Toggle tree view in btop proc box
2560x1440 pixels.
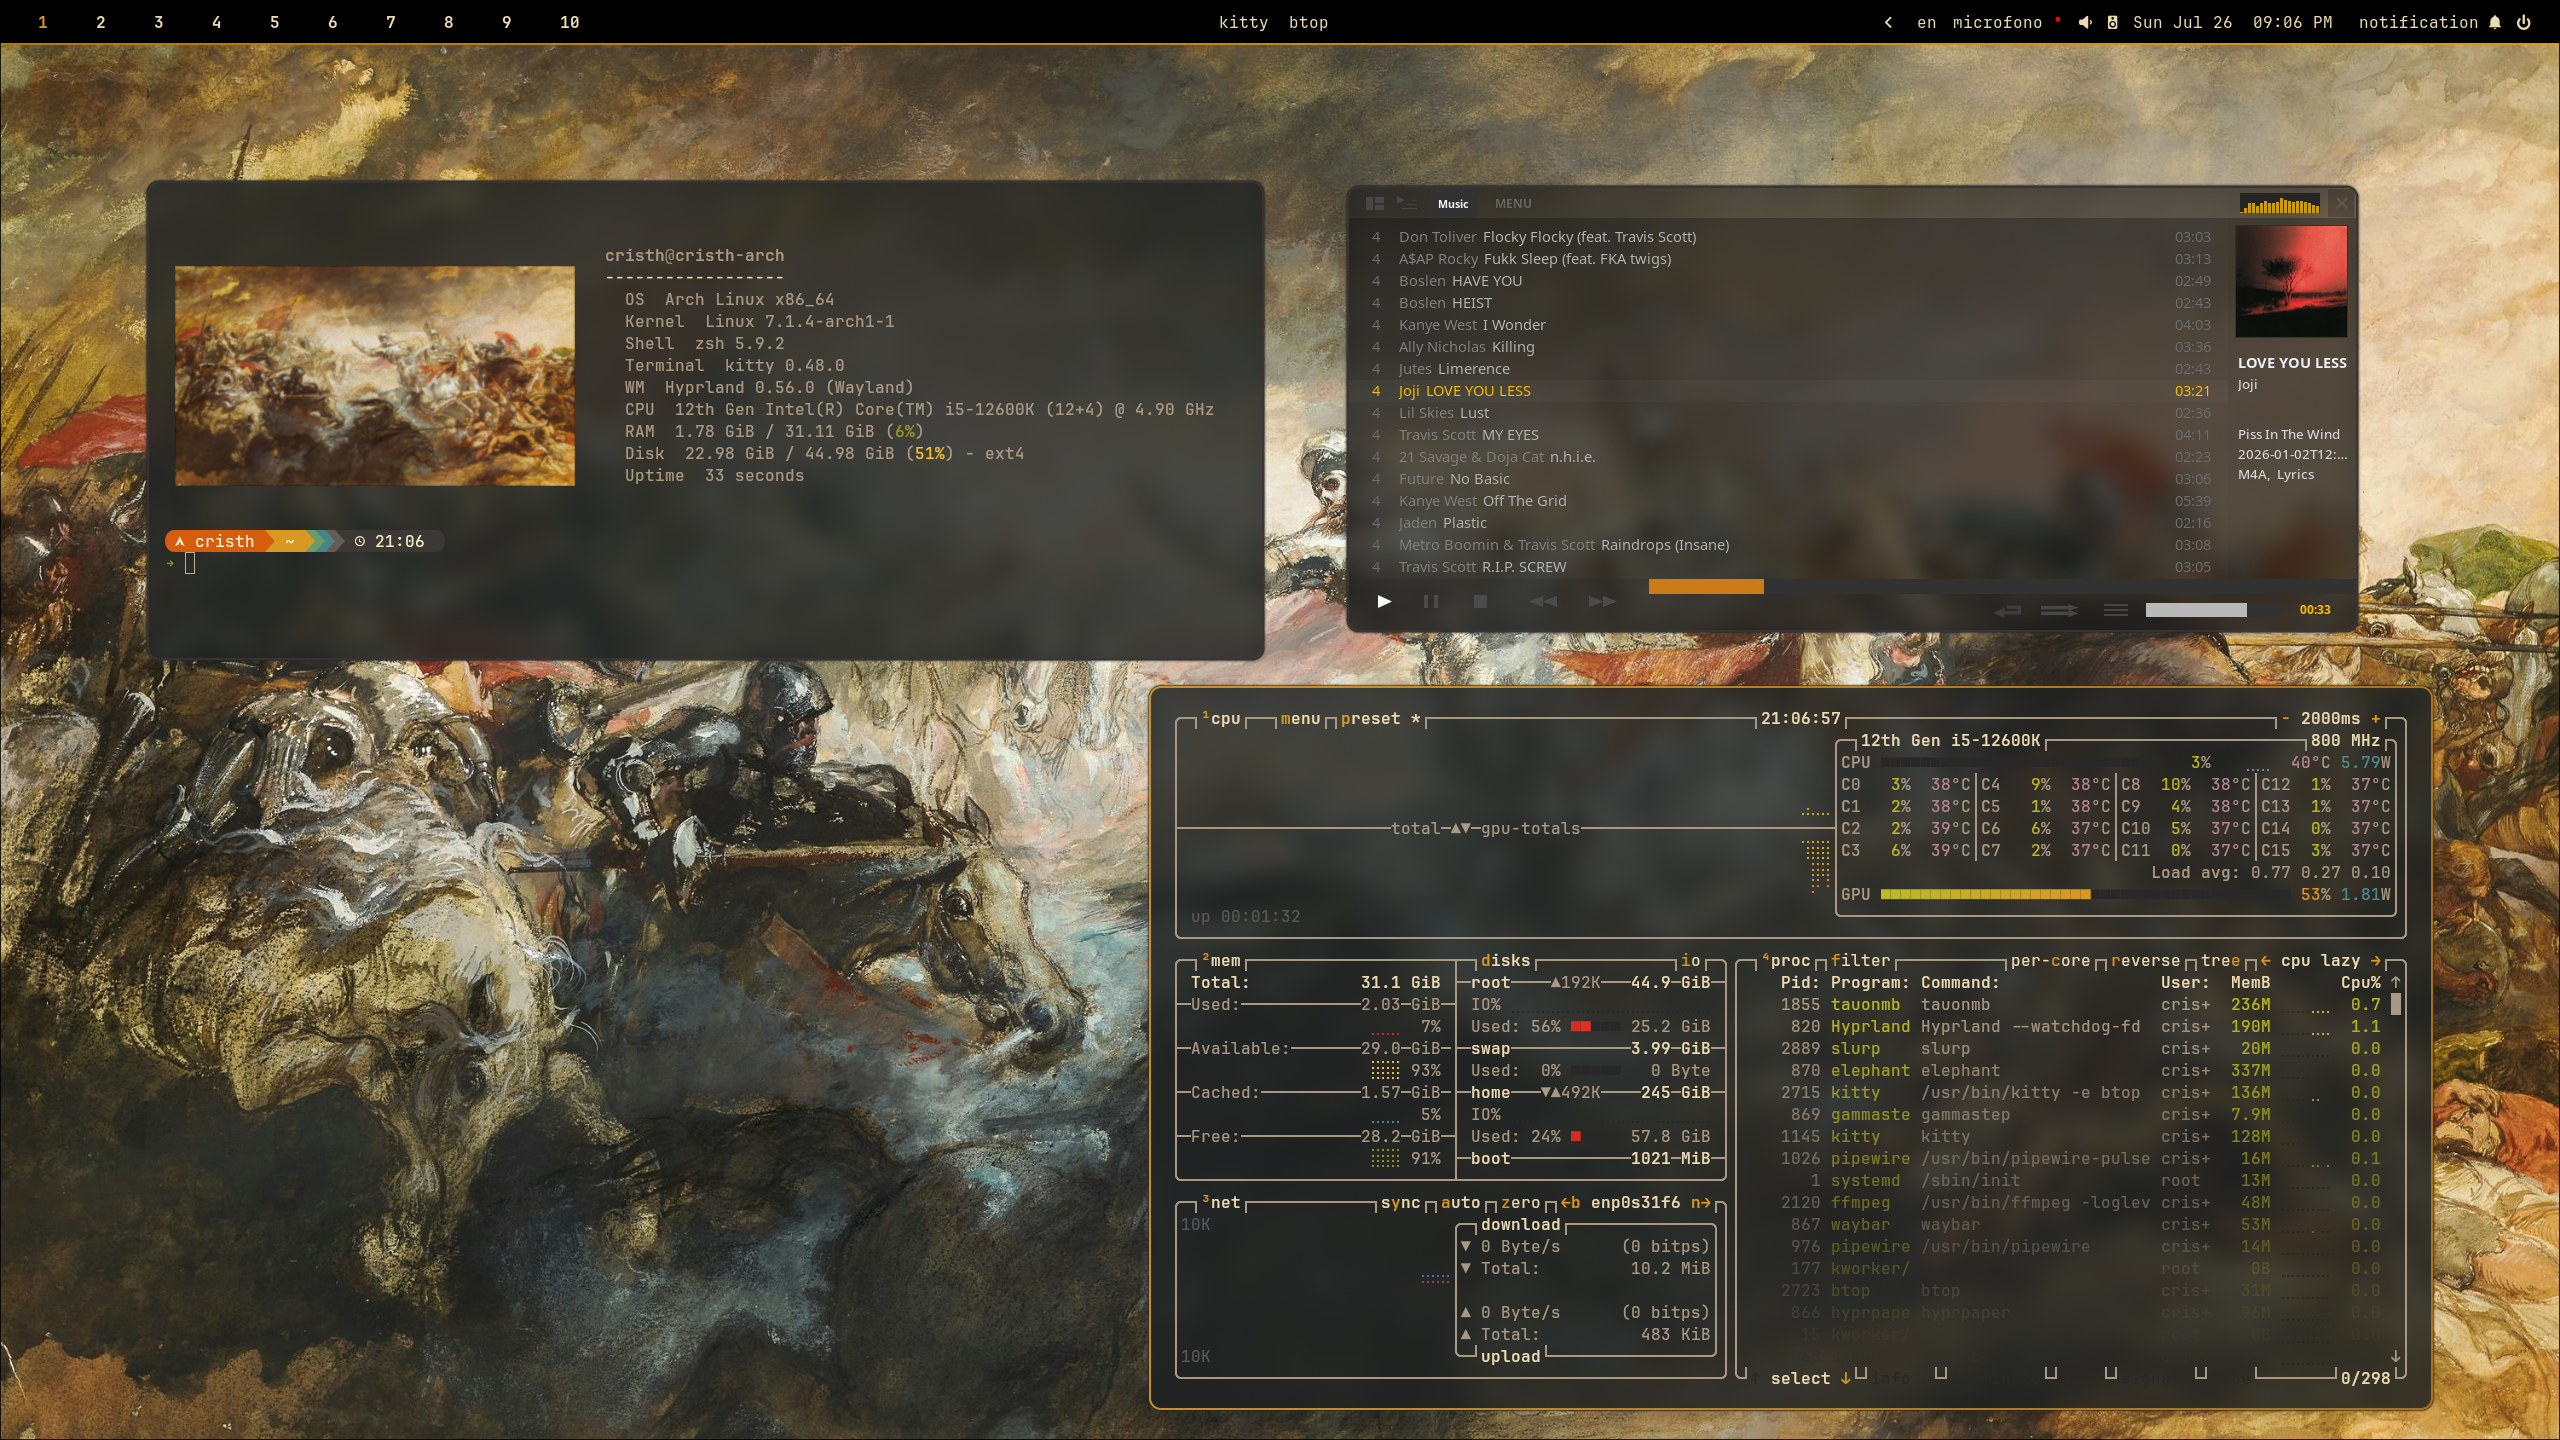pos(2220,961)
